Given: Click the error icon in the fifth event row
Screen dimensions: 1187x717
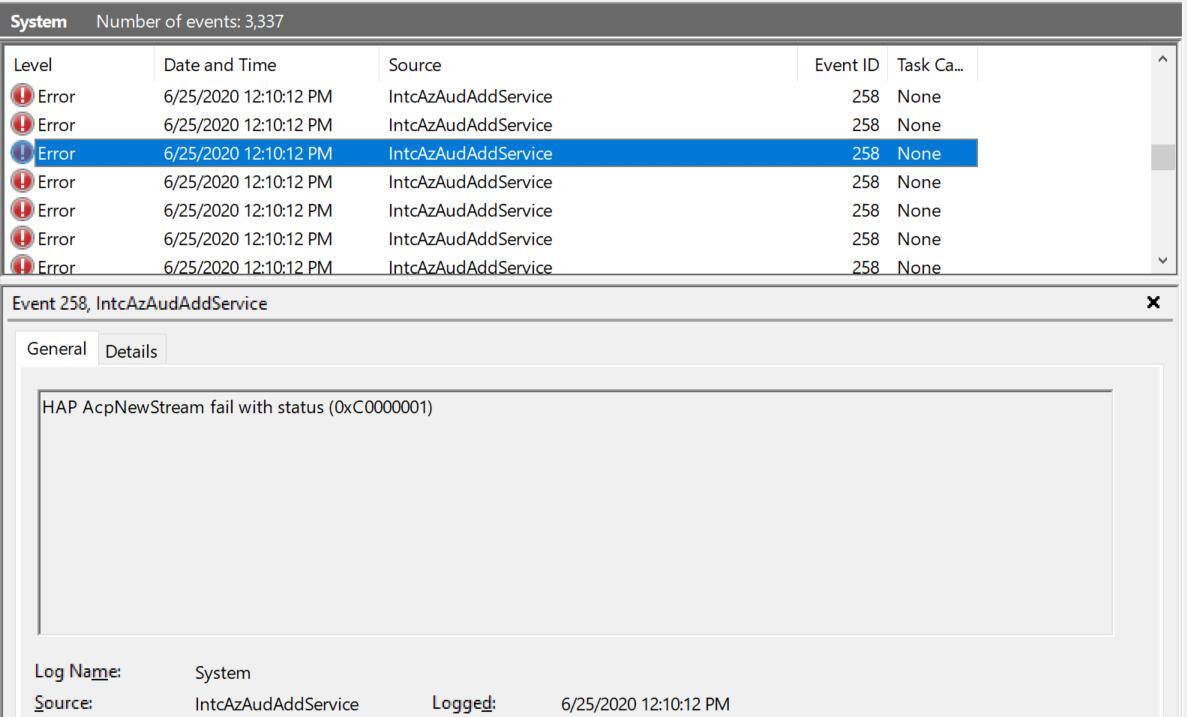Looking at the screenshot, I should coord(22,210).
